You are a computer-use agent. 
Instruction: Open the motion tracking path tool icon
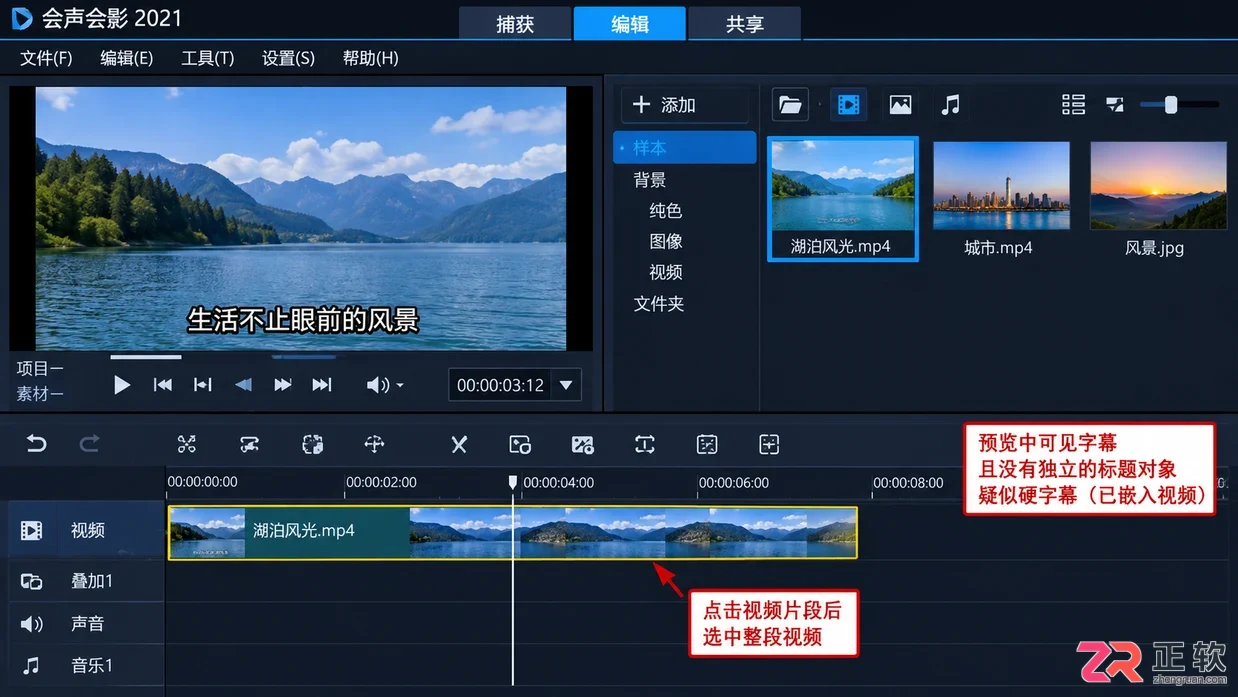click(250, 444)
